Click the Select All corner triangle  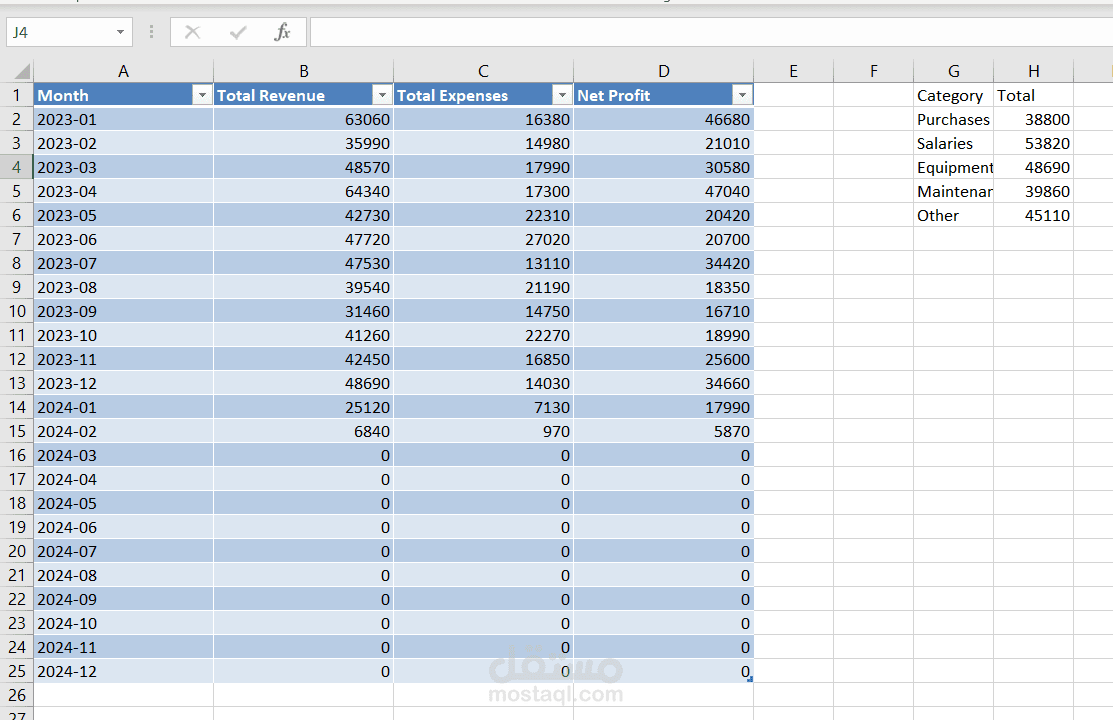23,71
